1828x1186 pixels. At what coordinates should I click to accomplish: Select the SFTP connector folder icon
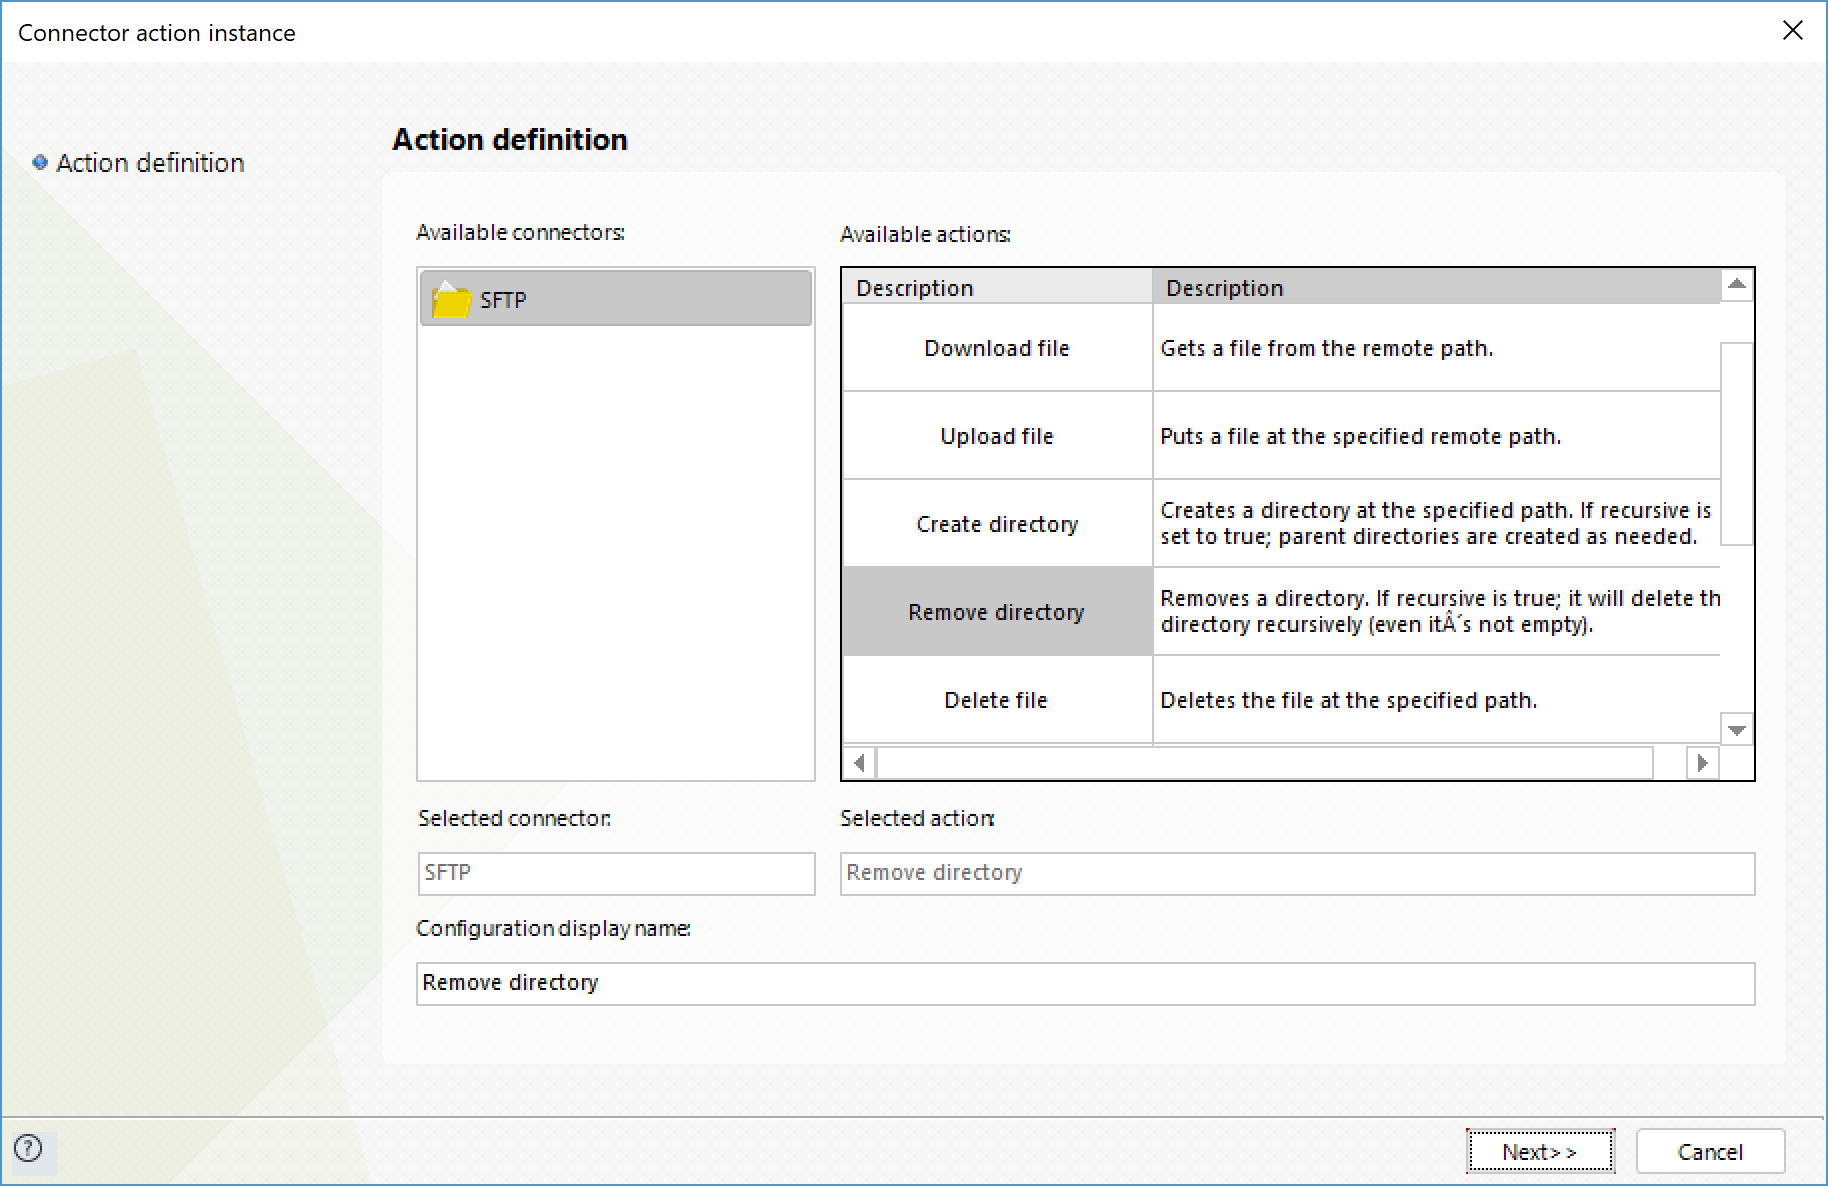click(451, 299)
